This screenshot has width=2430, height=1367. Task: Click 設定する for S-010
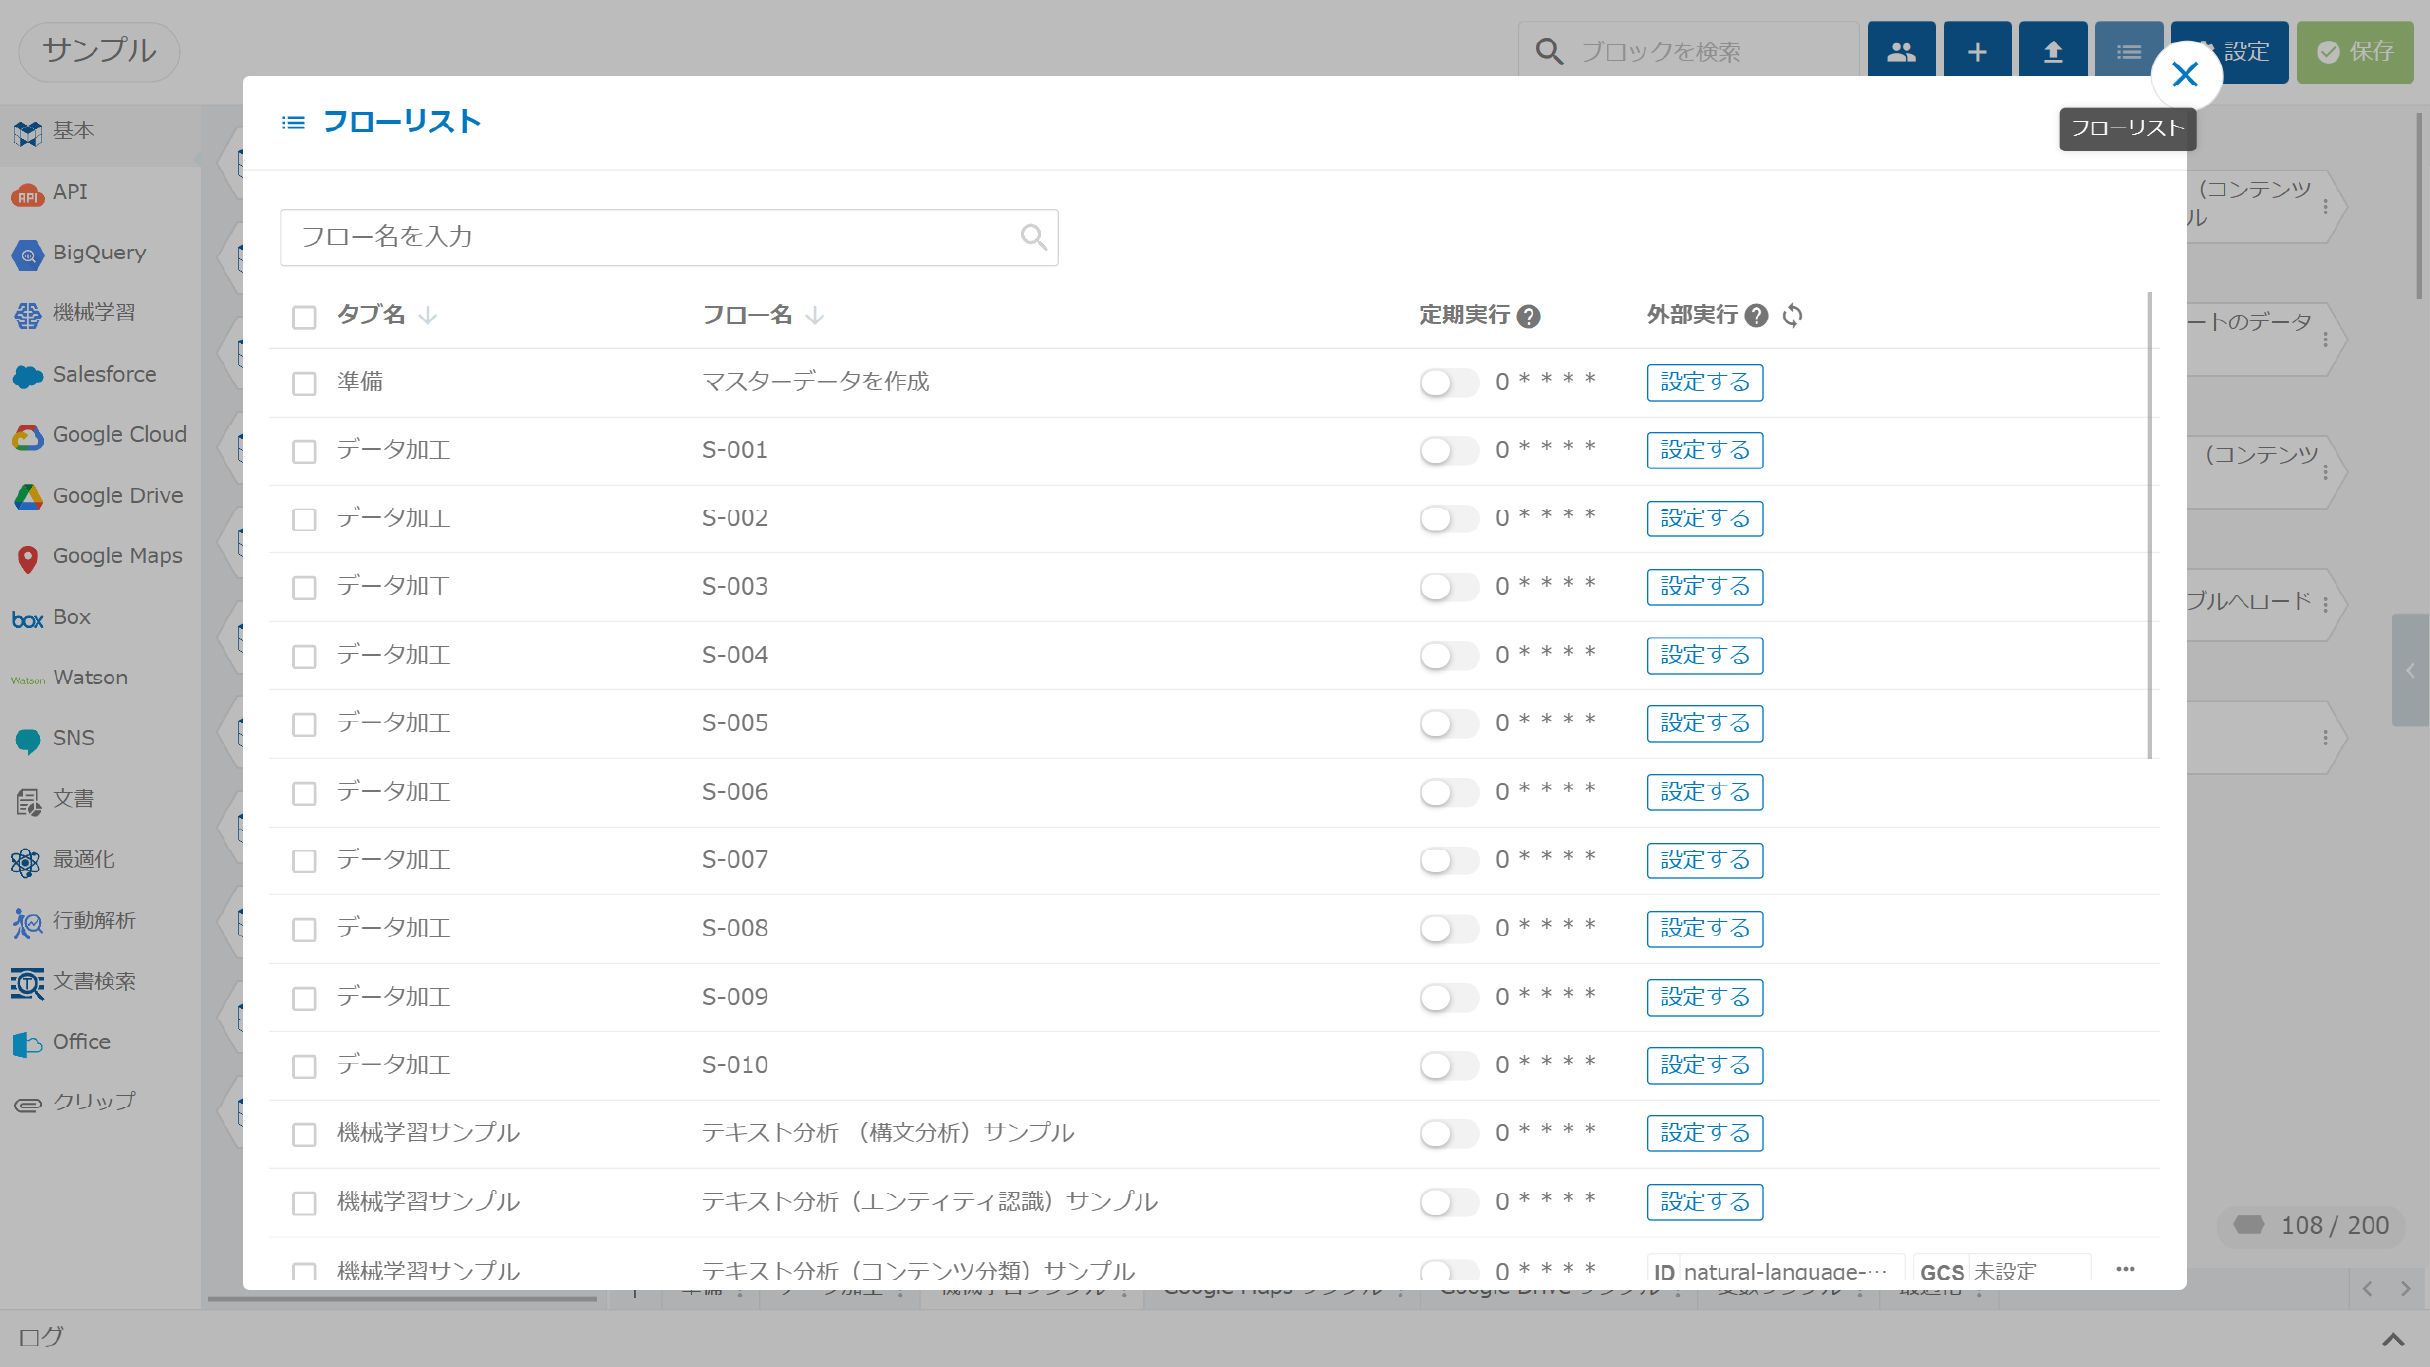point(1705,1065)
